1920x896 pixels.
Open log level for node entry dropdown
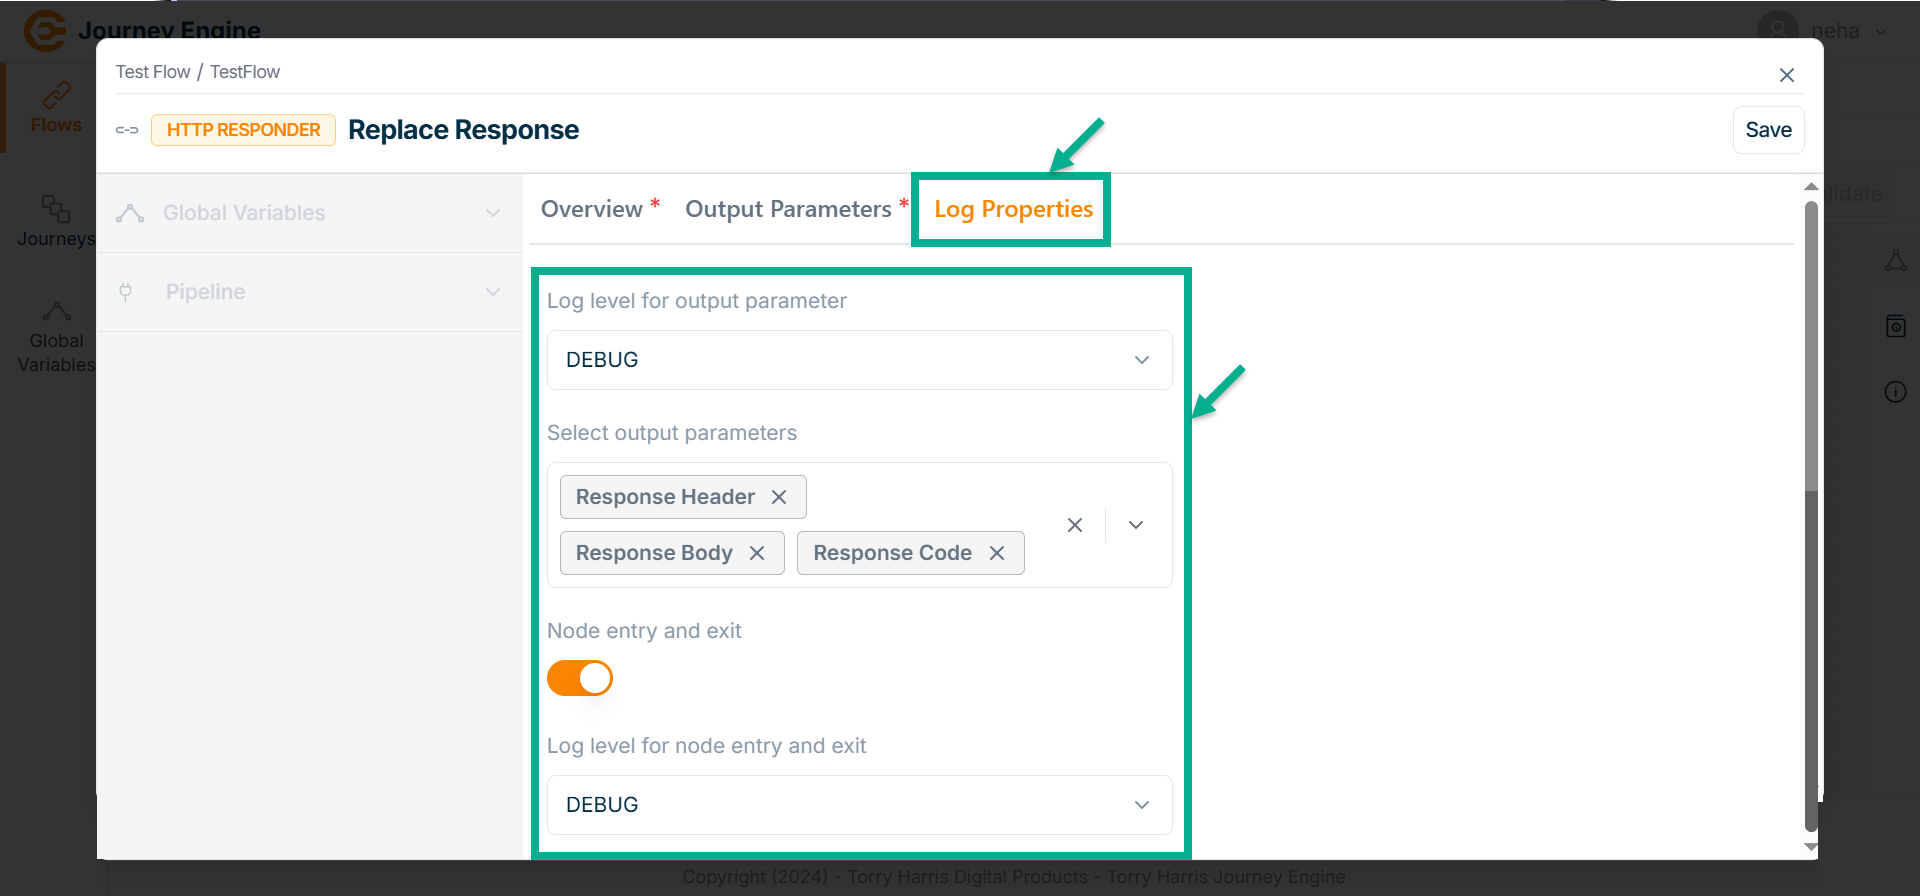point(859,805)
